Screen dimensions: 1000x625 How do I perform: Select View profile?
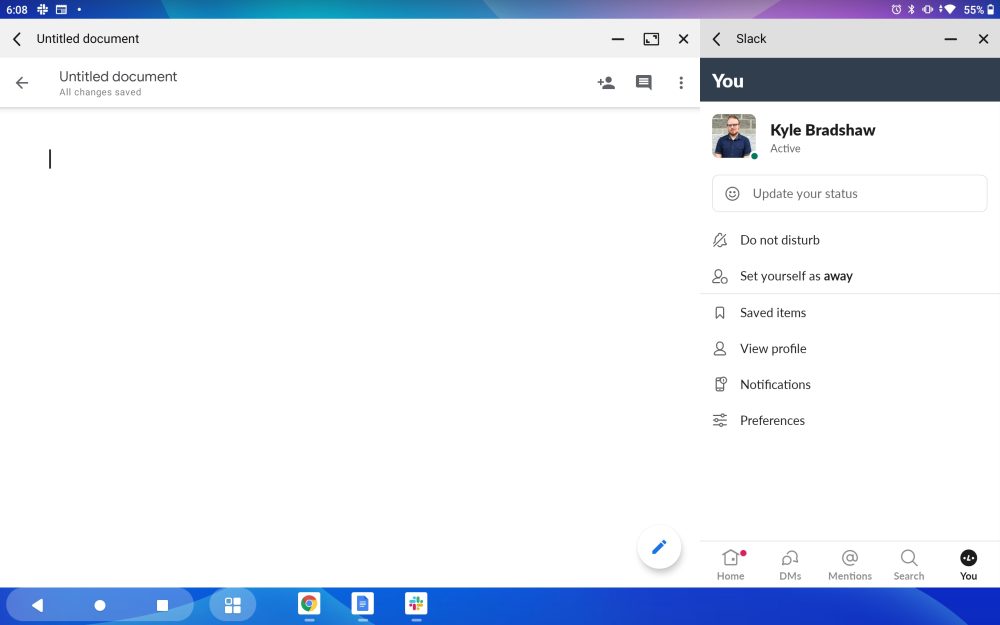pos(772,349)
